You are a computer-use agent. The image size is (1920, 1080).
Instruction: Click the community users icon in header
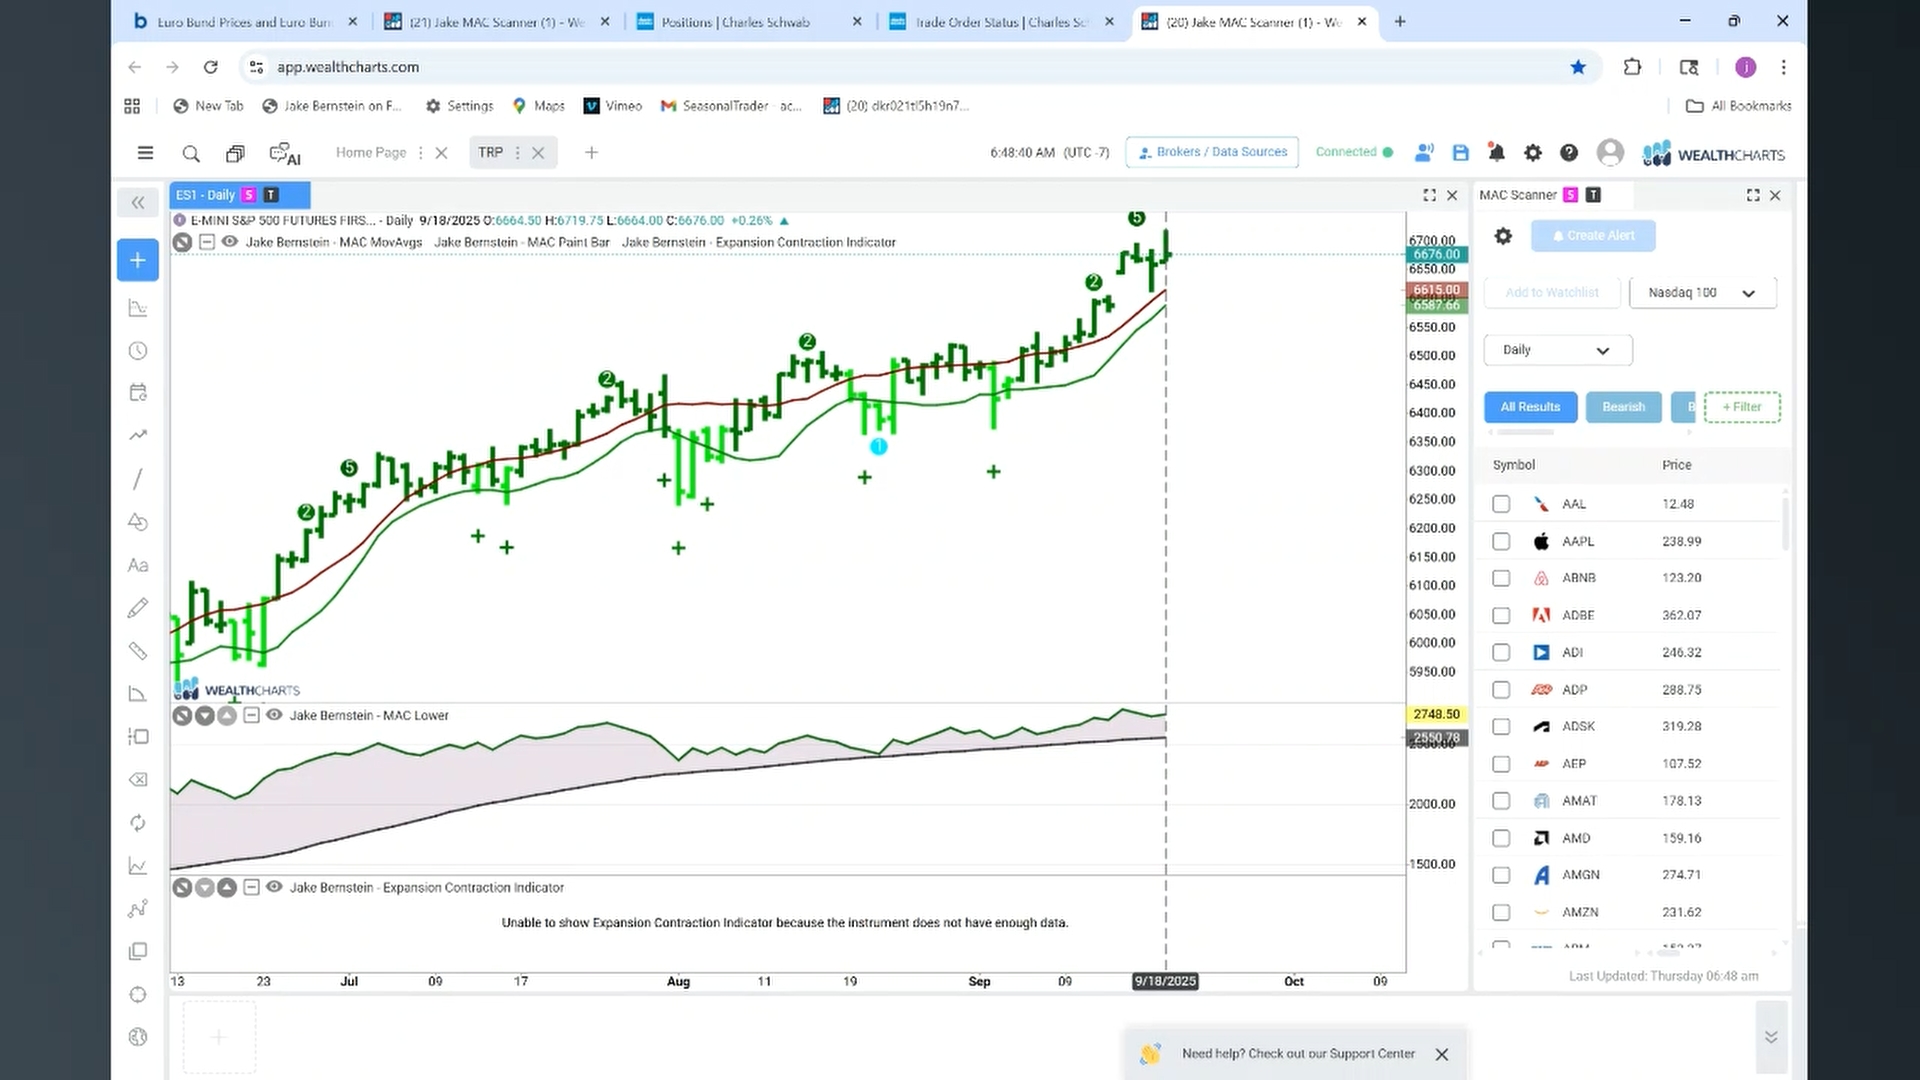[1424, 153]
